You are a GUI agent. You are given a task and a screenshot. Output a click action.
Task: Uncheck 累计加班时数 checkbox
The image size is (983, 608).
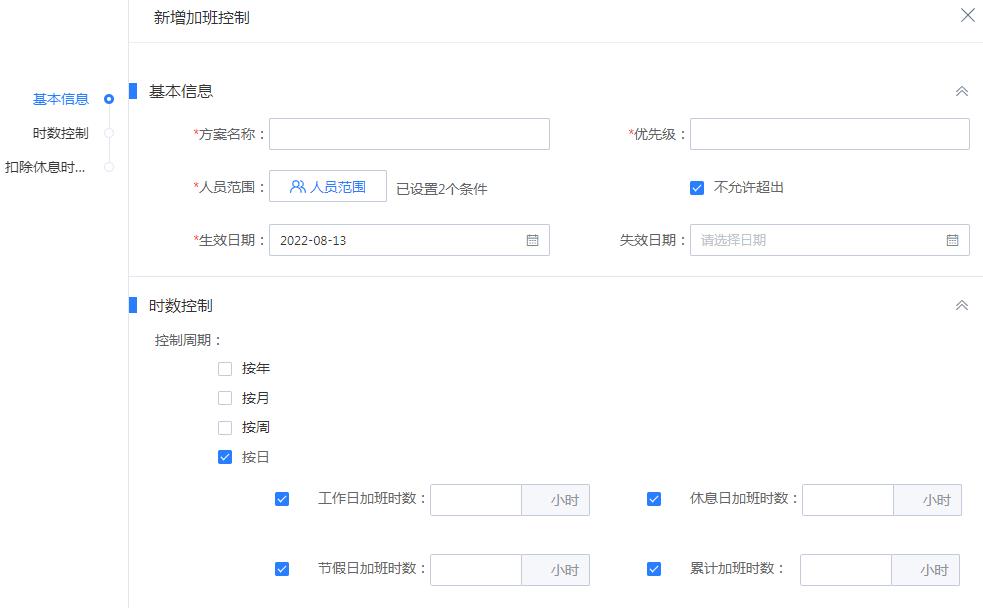654,569
